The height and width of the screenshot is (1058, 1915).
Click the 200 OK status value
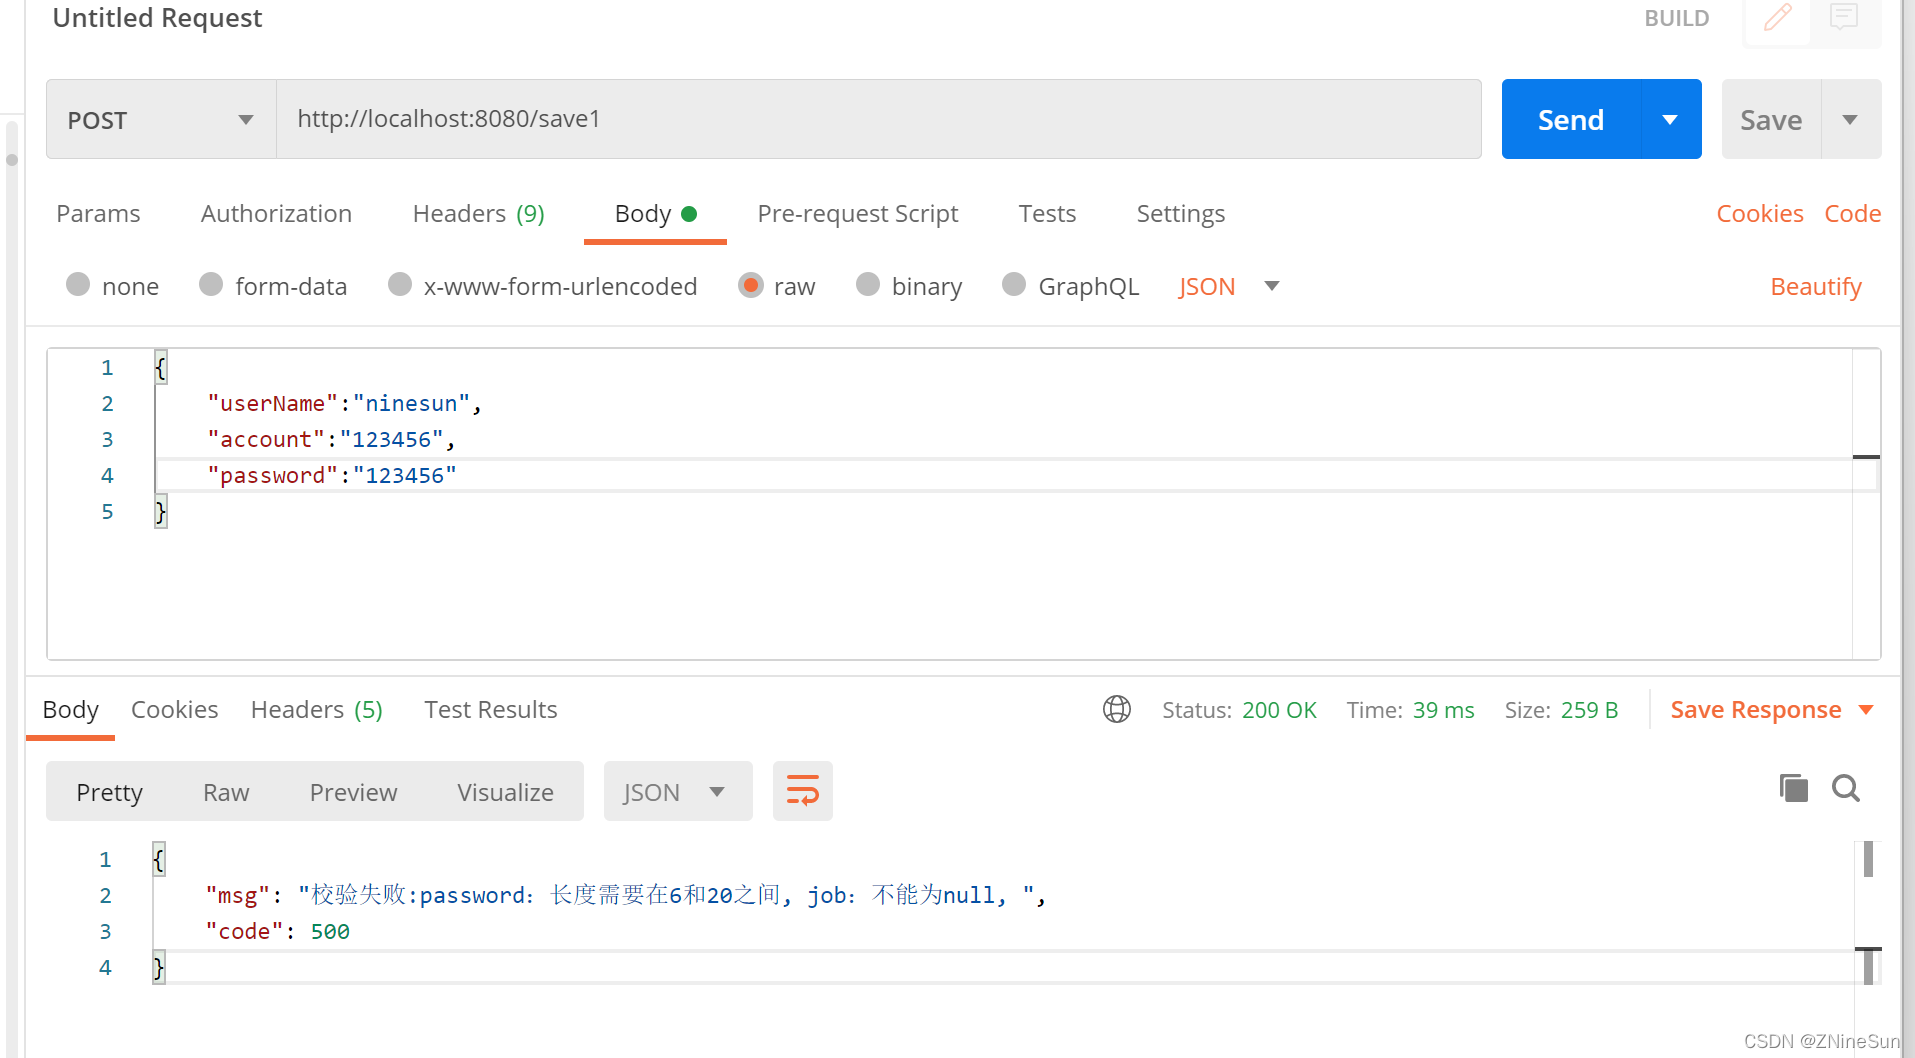coord(1279,710)
